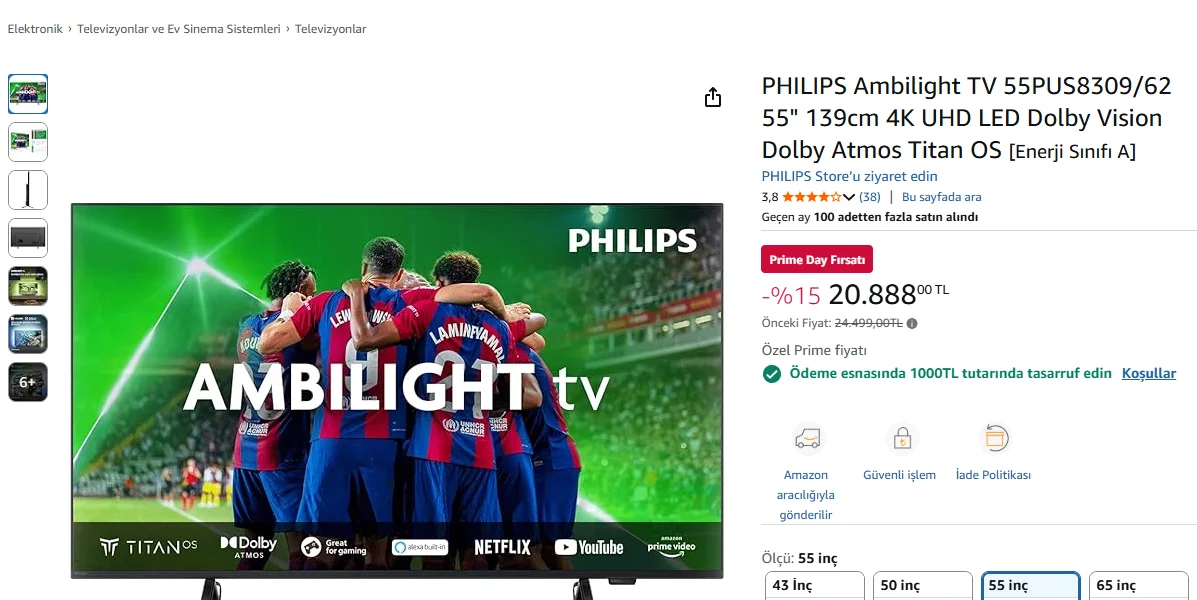Expand the star rating dropdown chevron

(849, 197)
